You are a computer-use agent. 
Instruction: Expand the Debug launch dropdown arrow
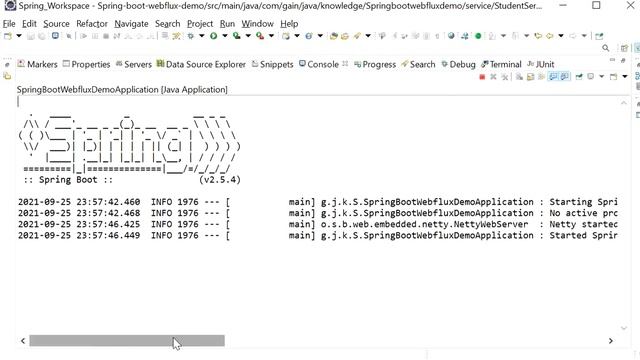[x=202, y=36]
